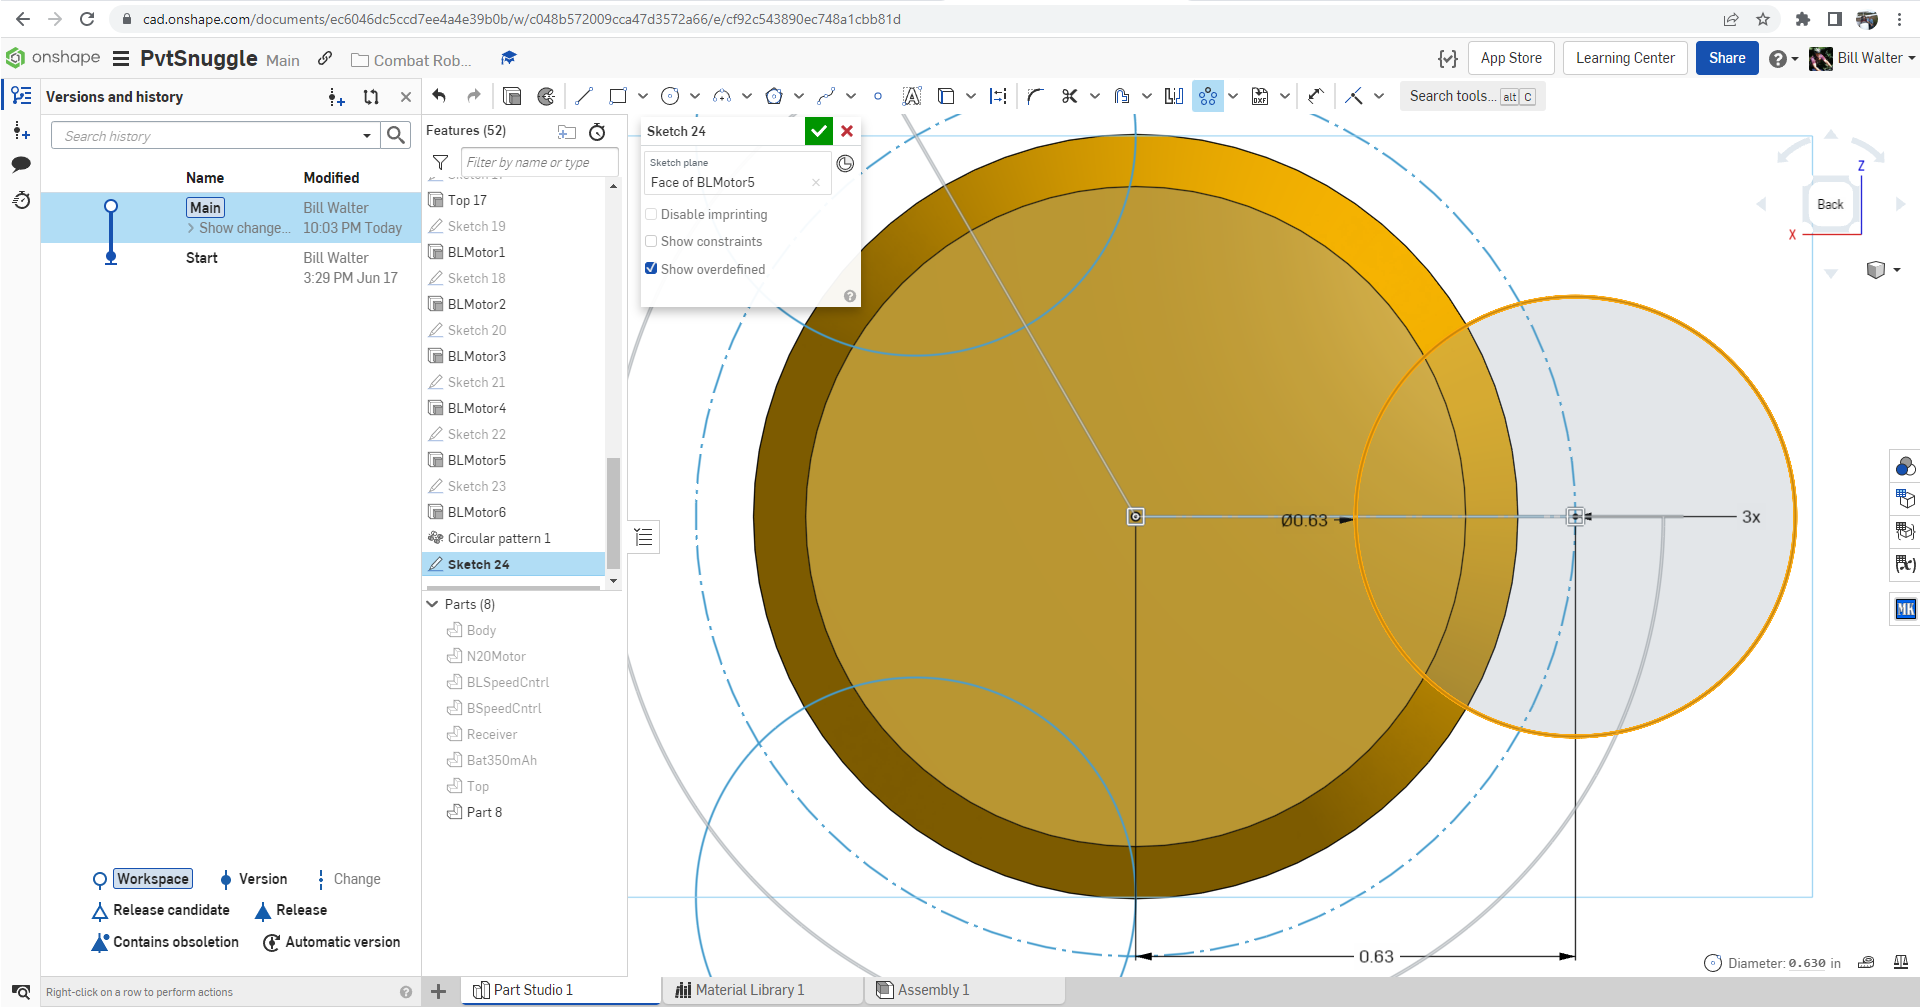The image size is (1920, 1008).
Task: Click the Redo arrow in sketch toolbar
Action: (474, 96)
